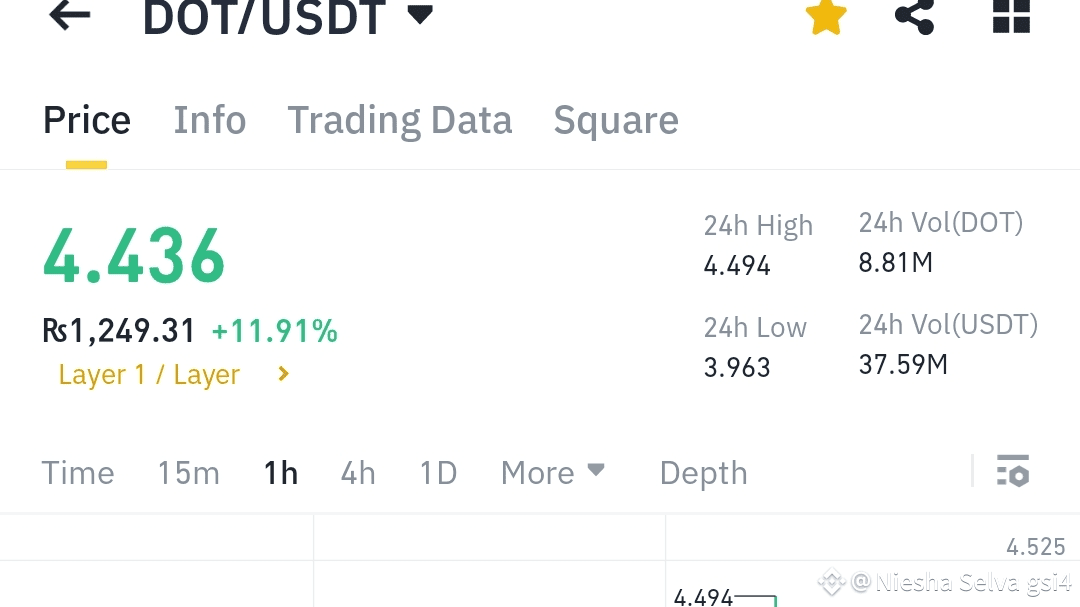
Task: Switch to the Info tab
Action: click(209, 120)
